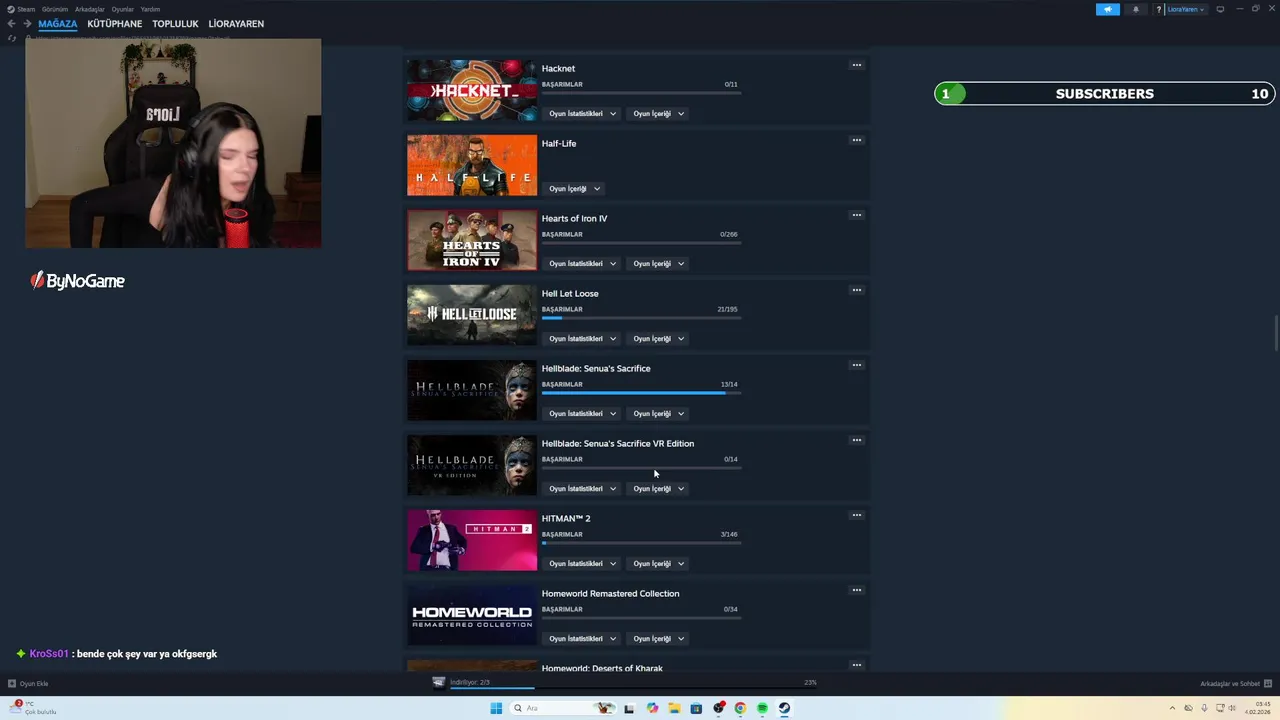Screen dimensions: 1280x720
Task: Click the Oyun Ekle plus icon
Action: point(12,684)
